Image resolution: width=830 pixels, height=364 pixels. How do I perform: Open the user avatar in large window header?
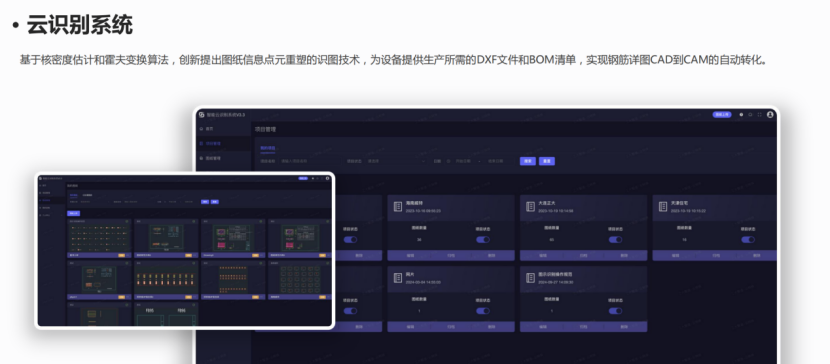point(770,114)
